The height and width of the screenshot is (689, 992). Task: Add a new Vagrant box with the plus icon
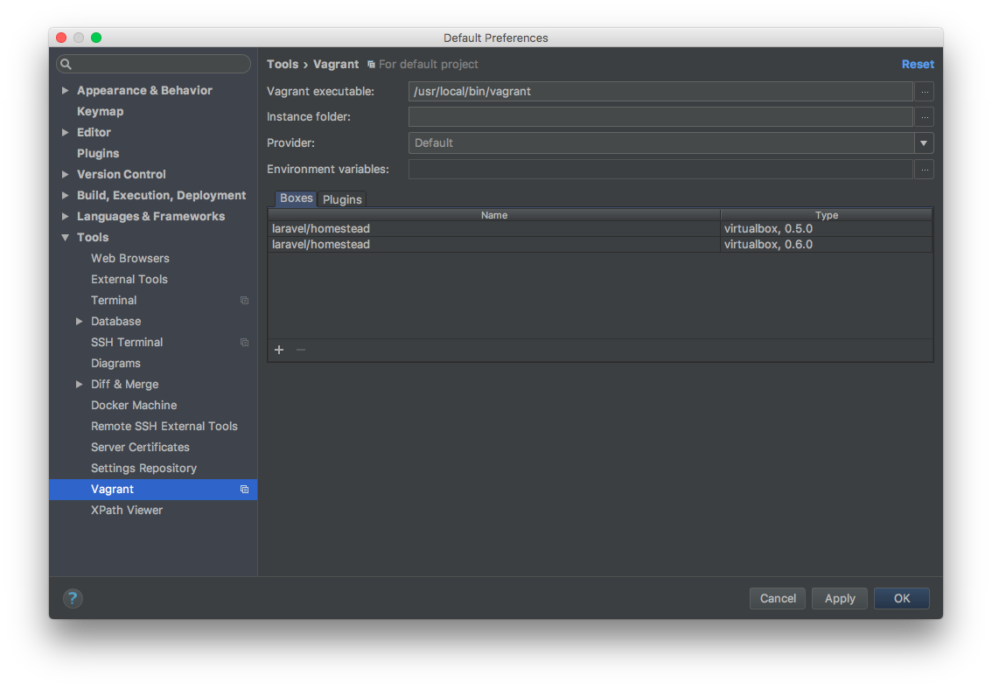click(x=279, y=350)
